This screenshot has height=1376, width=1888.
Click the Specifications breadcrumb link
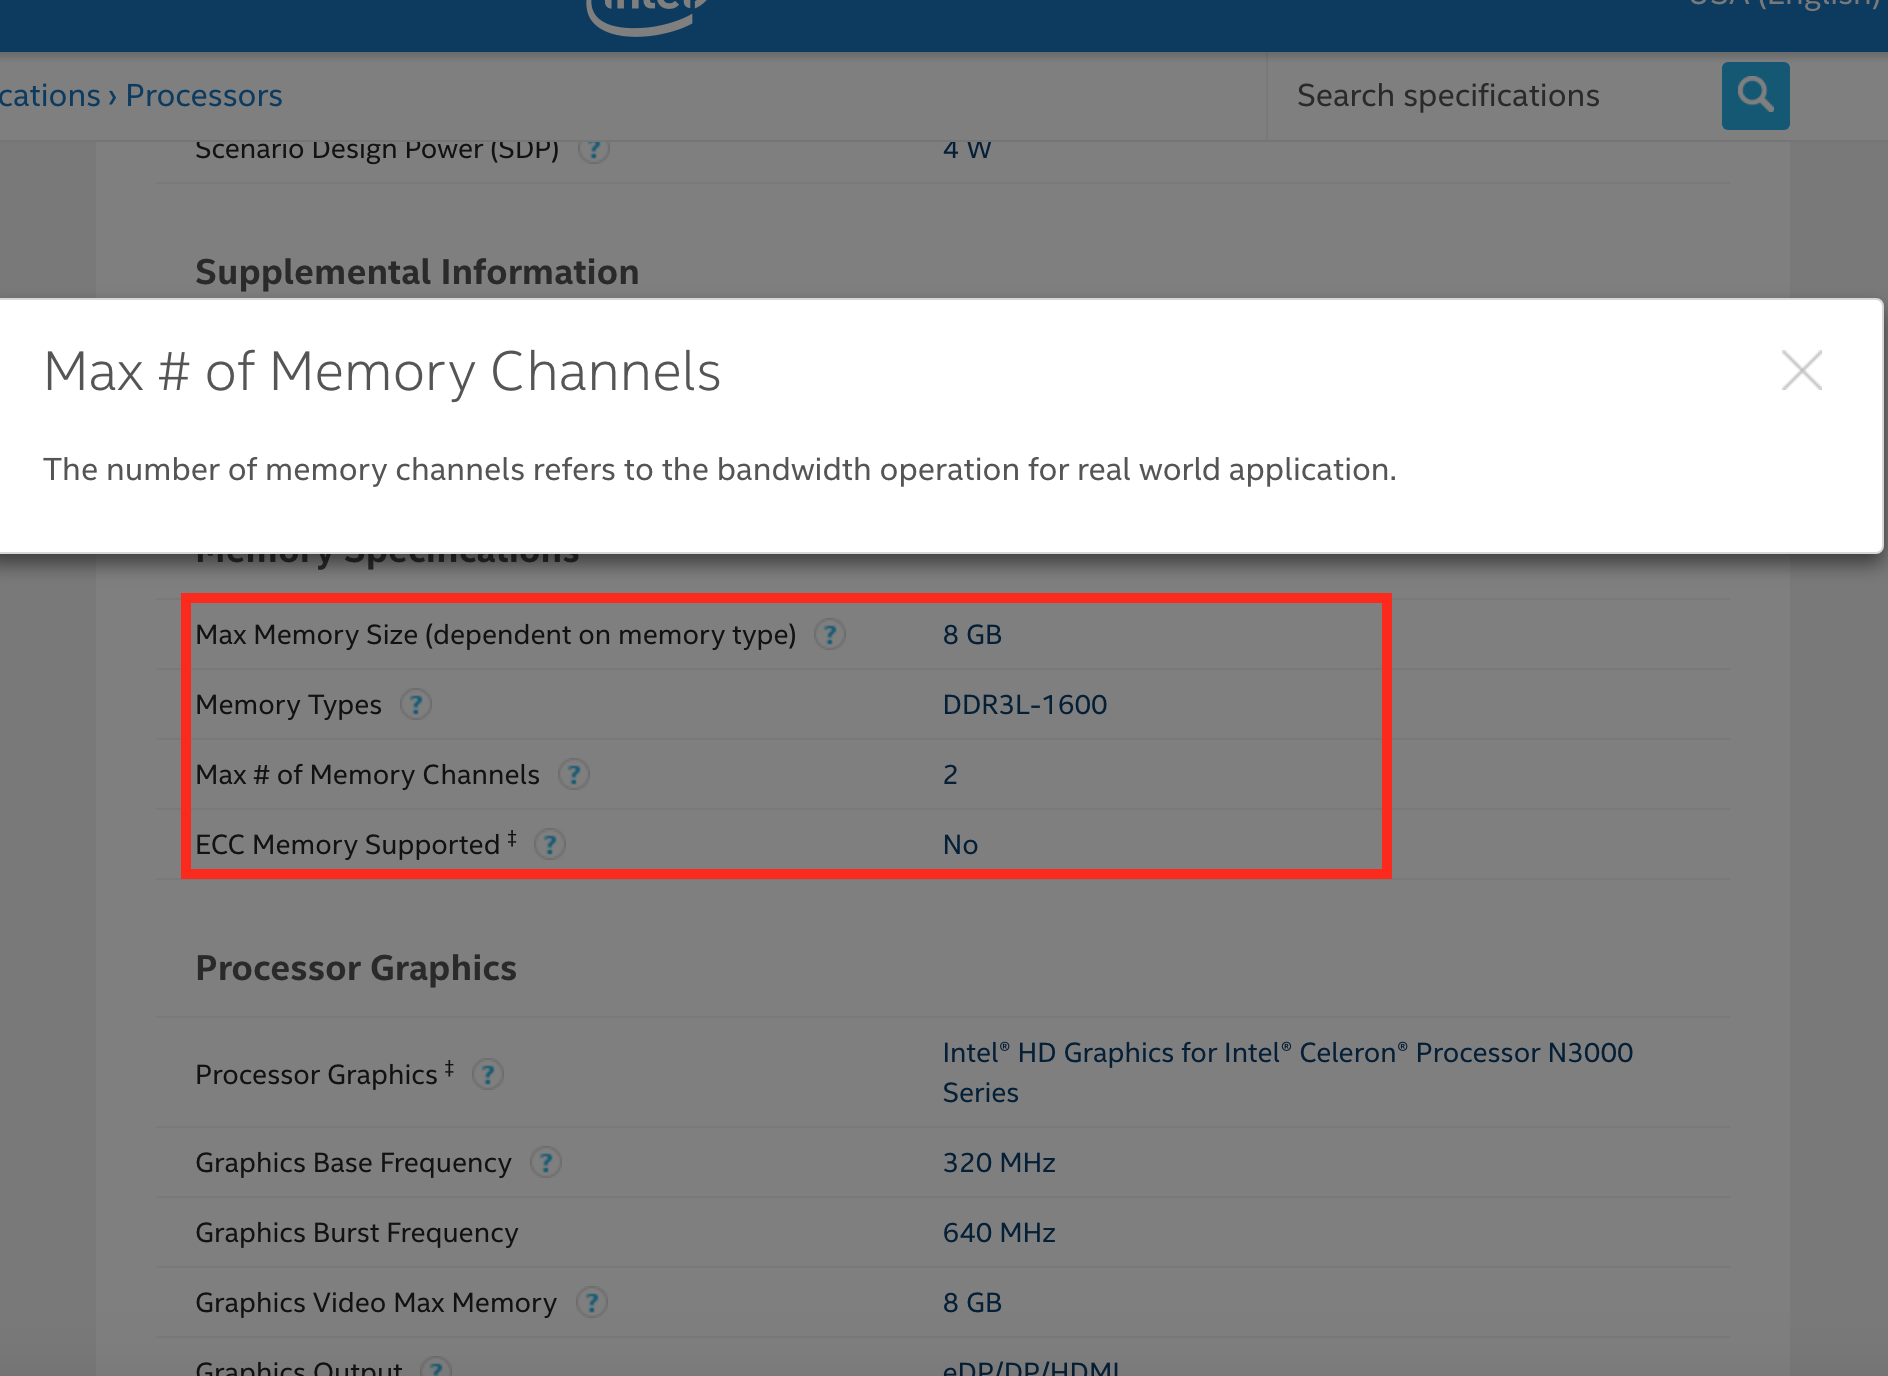48,96
